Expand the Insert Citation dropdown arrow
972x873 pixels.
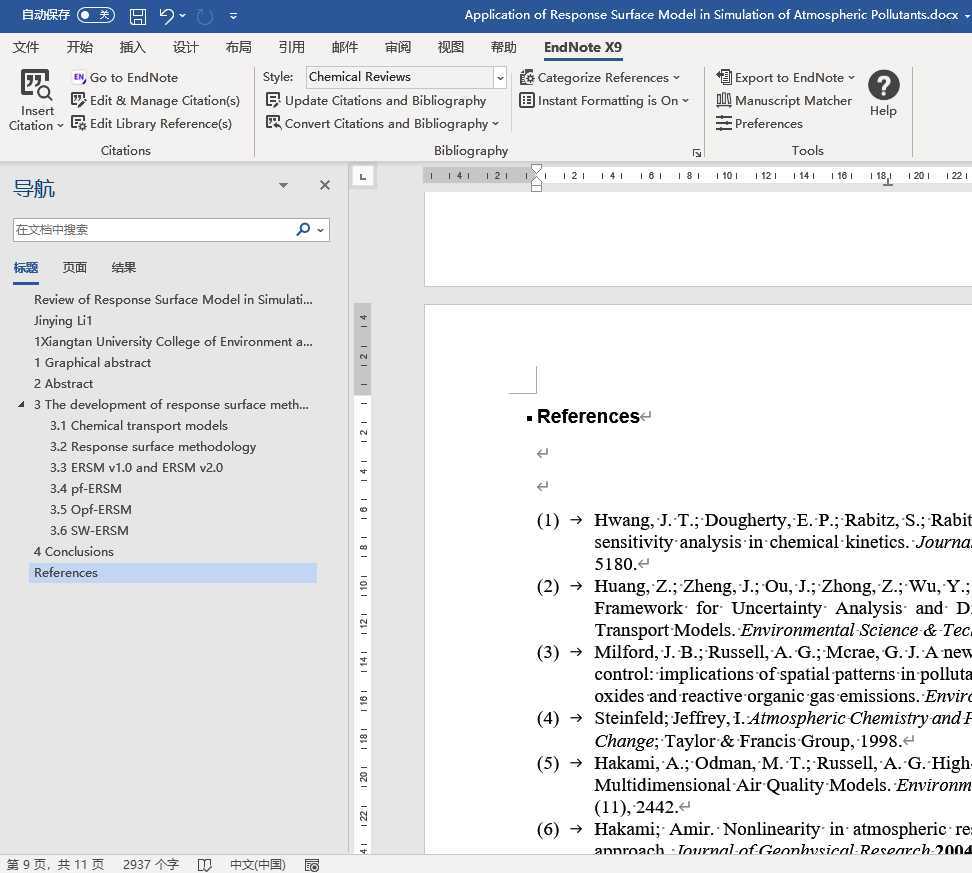click(x=60, y=126)
